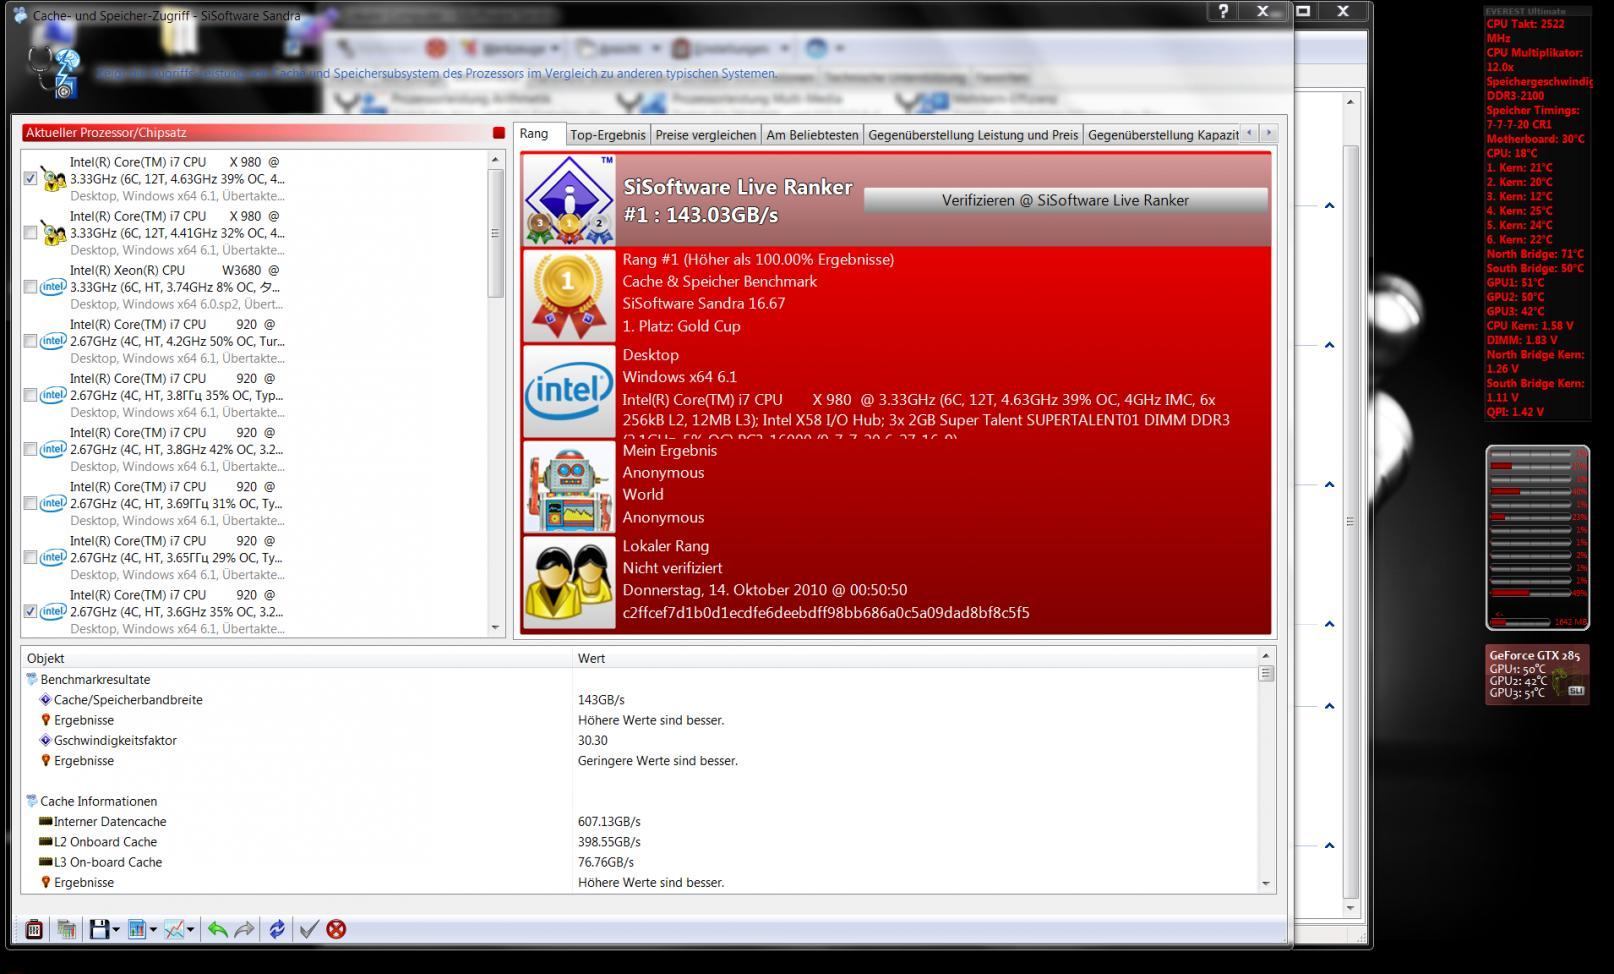Click results table scroll up arrow
Viewport: 1614px width, 974px height.
[1266, 655]
